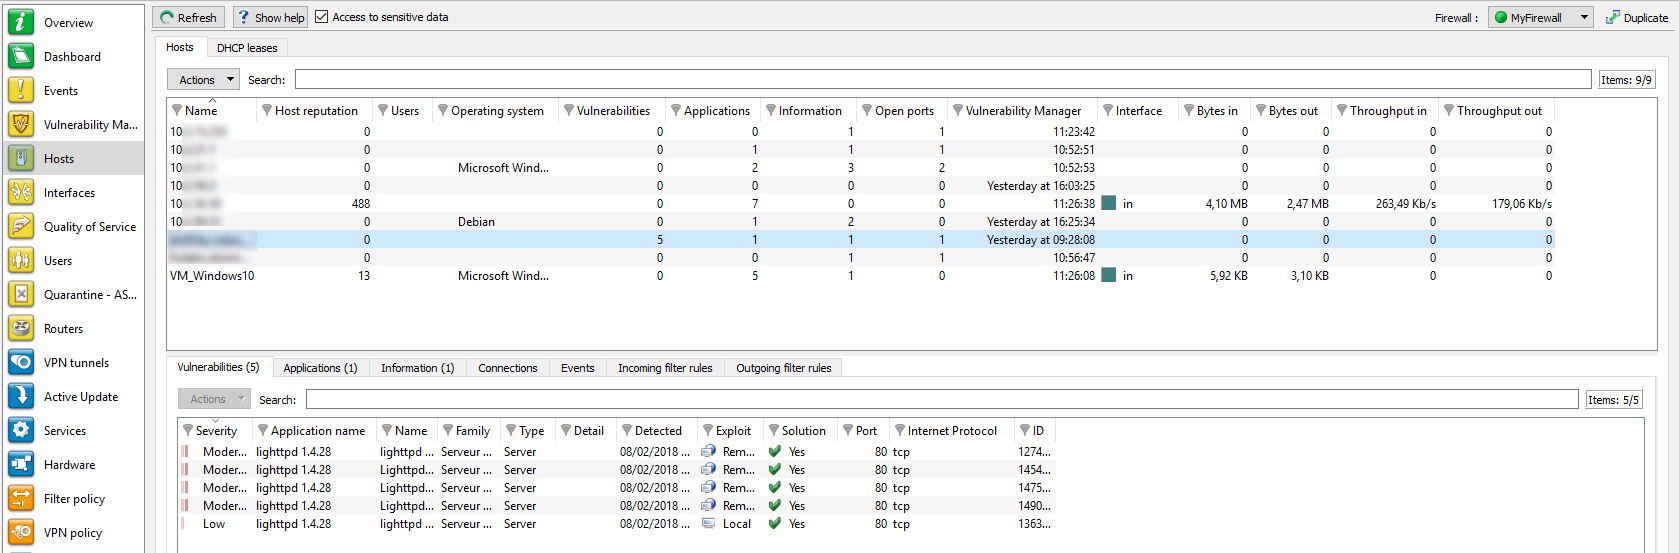Open filter on the Severity column
1679x553 pixels.
(188, 431)
